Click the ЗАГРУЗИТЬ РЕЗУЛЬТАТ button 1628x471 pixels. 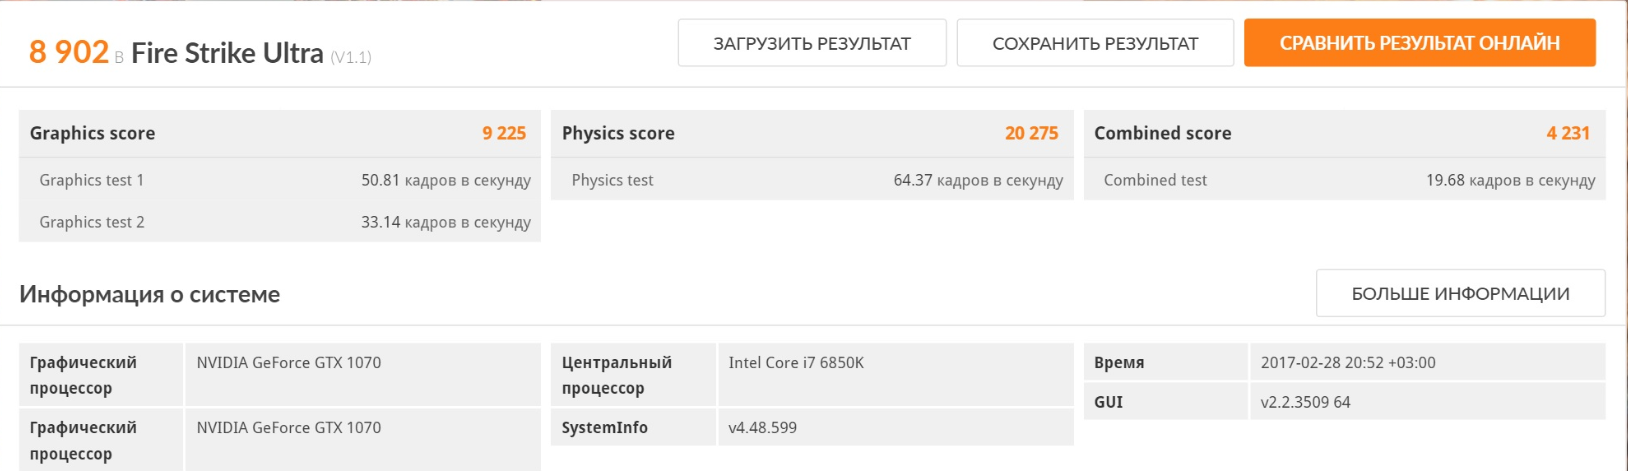click(811, 43)
